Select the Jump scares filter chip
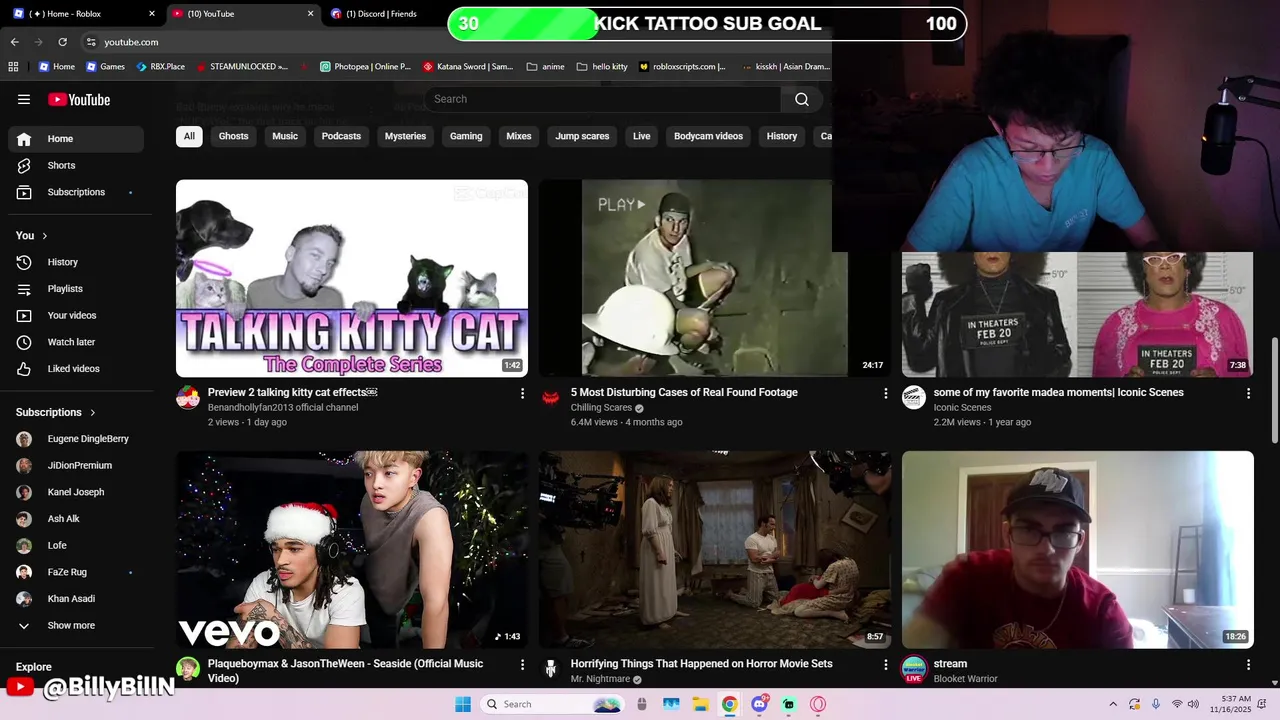 [582, 136]
